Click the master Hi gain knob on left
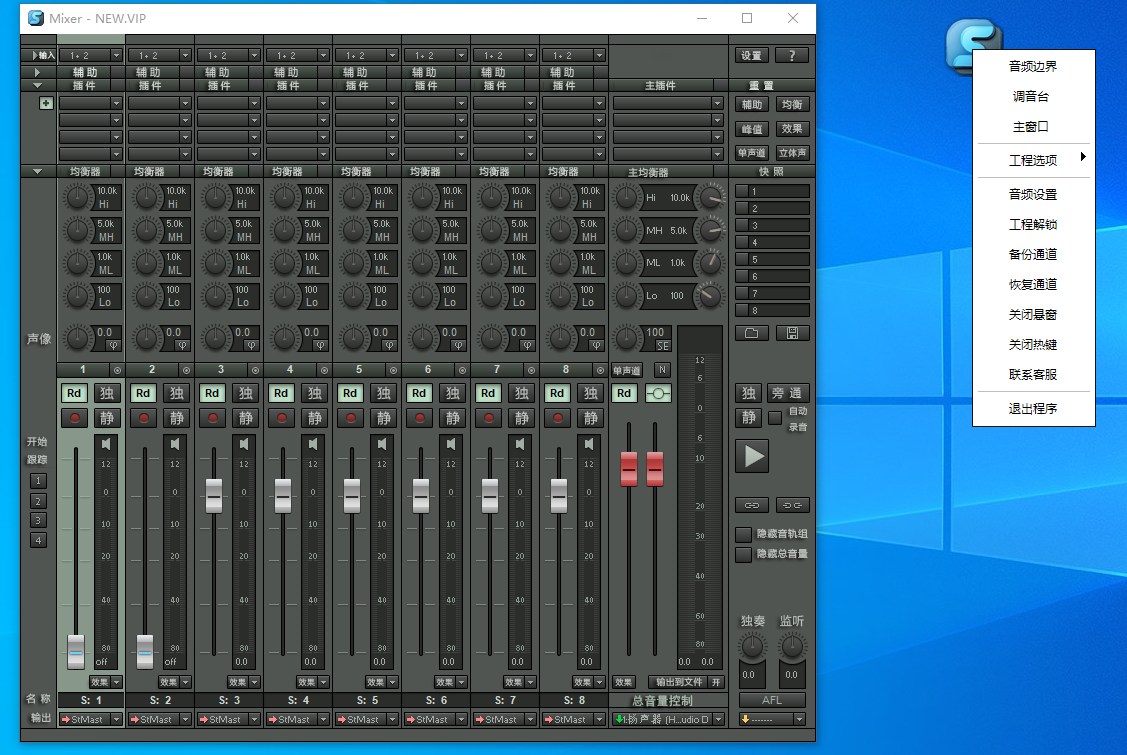The width and height of the screenshot is (1127, 755). tap(627, 197)
